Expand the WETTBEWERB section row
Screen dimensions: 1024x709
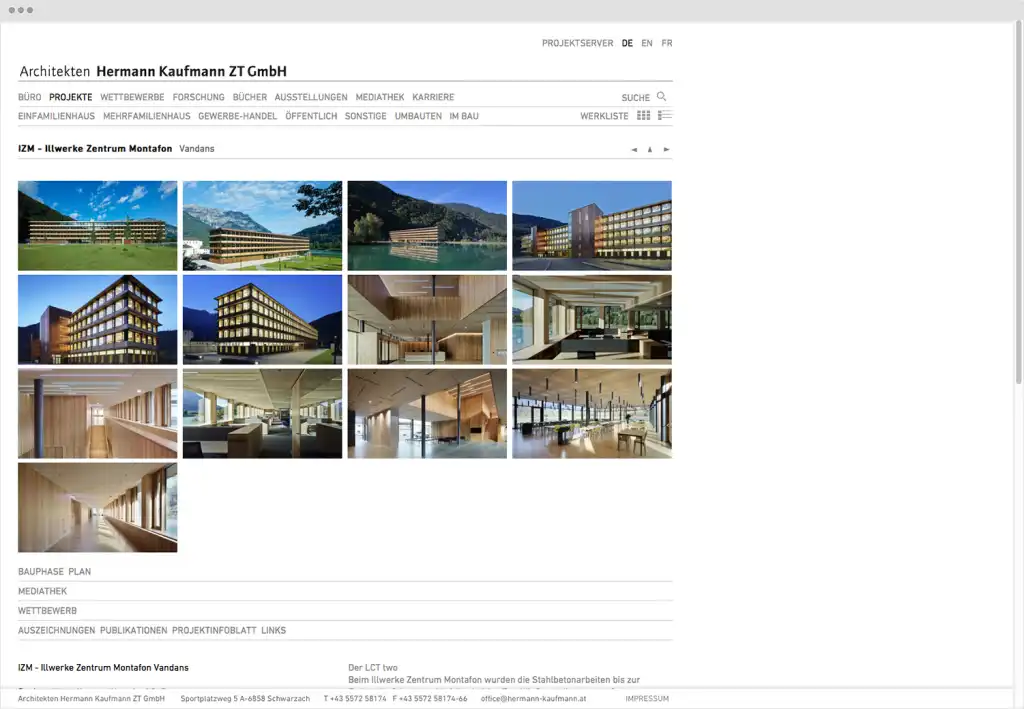(x=47, y=611)
